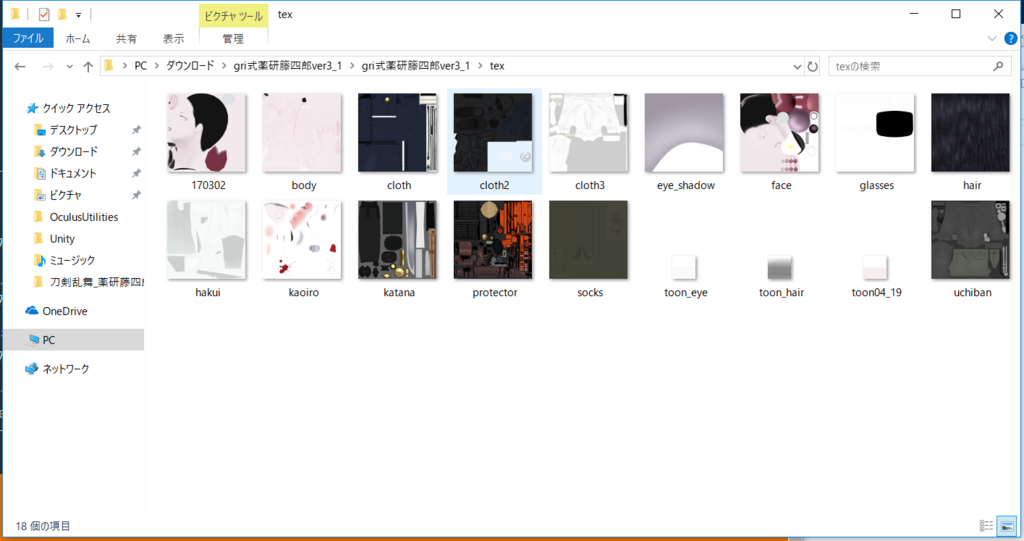The height and width of the screenshot is (541, 1024).
Task: Click tex in the address breadcrumb
Action: pyautogui.click(x=497, y=66)
